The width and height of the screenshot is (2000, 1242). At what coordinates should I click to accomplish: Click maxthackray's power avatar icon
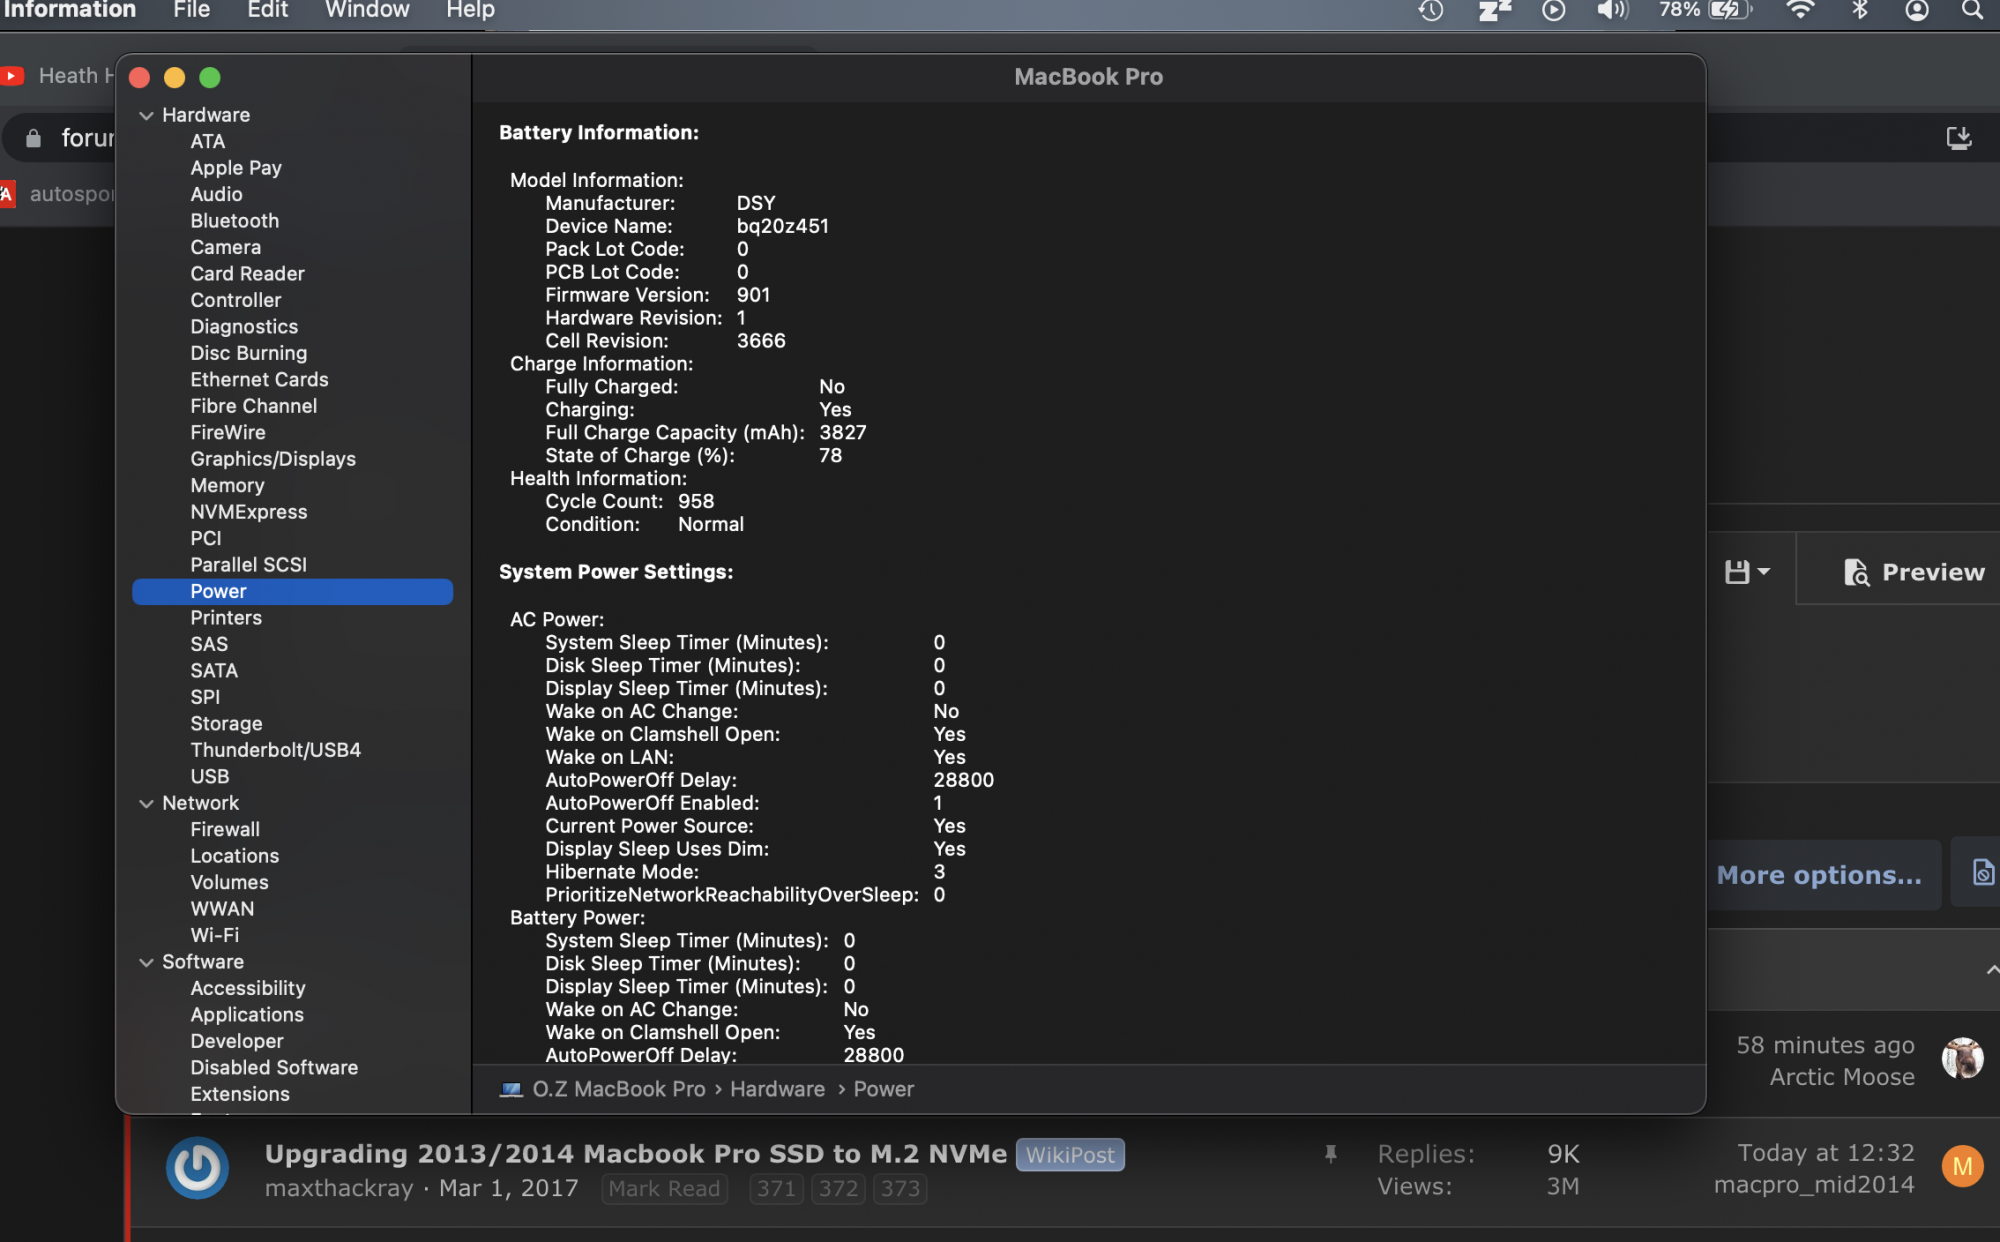tap(197, 1168)
